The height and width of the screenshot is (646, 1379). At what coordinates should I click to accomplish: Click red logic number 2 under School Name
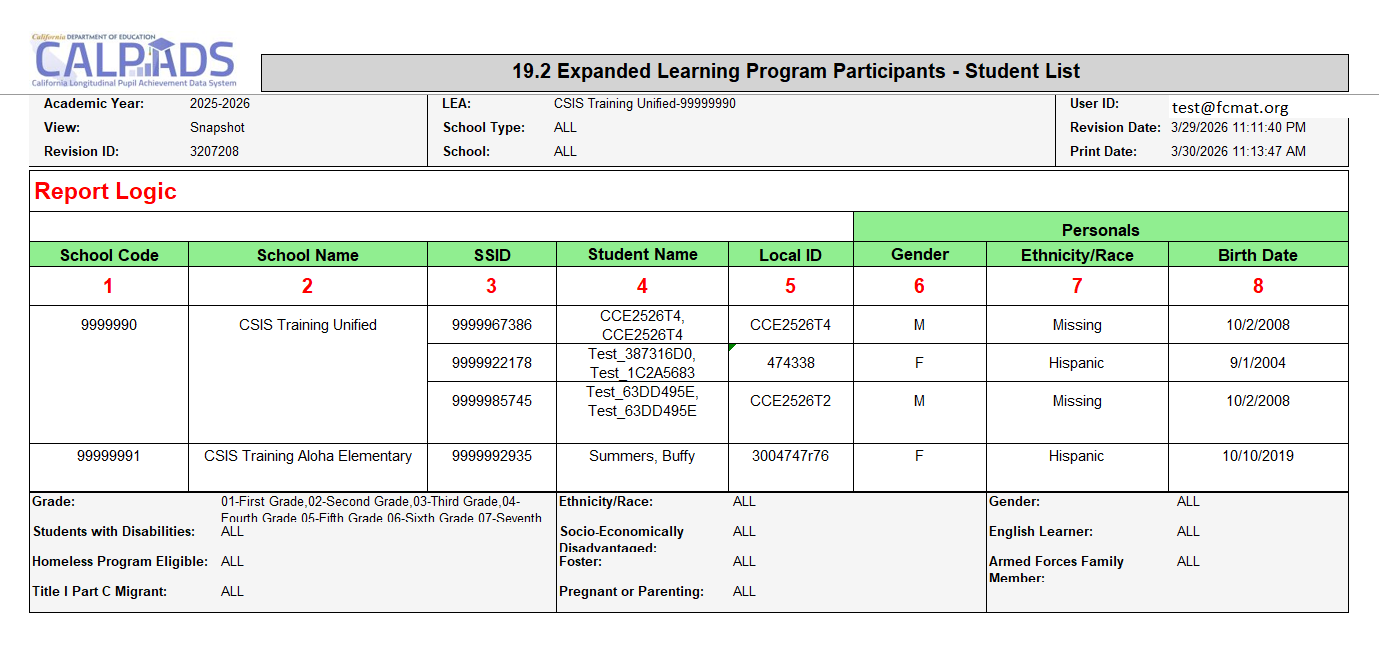coord(307,286)
